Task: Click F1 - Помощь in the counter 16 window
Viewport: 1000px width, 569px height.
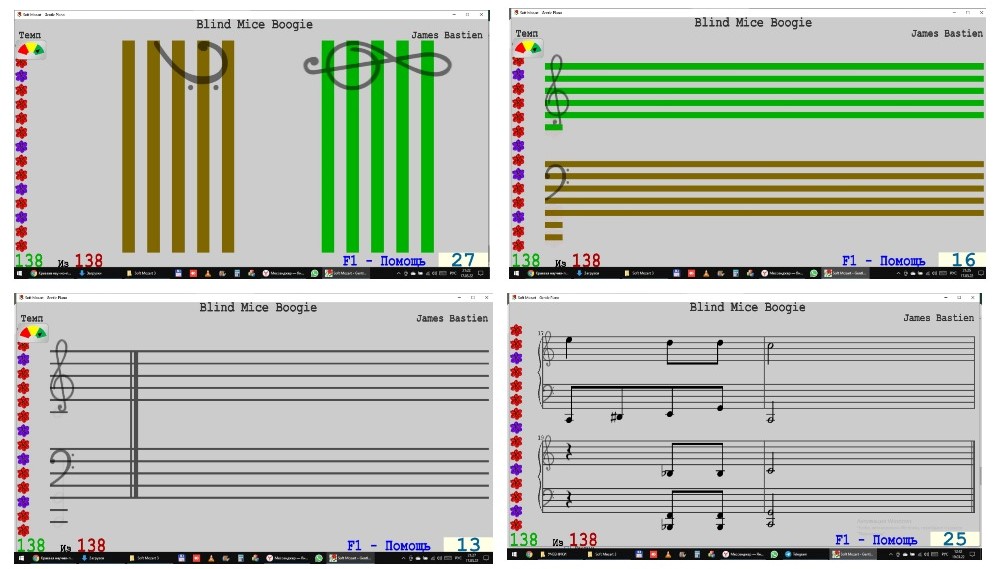Action: click(x=883, y=260)
